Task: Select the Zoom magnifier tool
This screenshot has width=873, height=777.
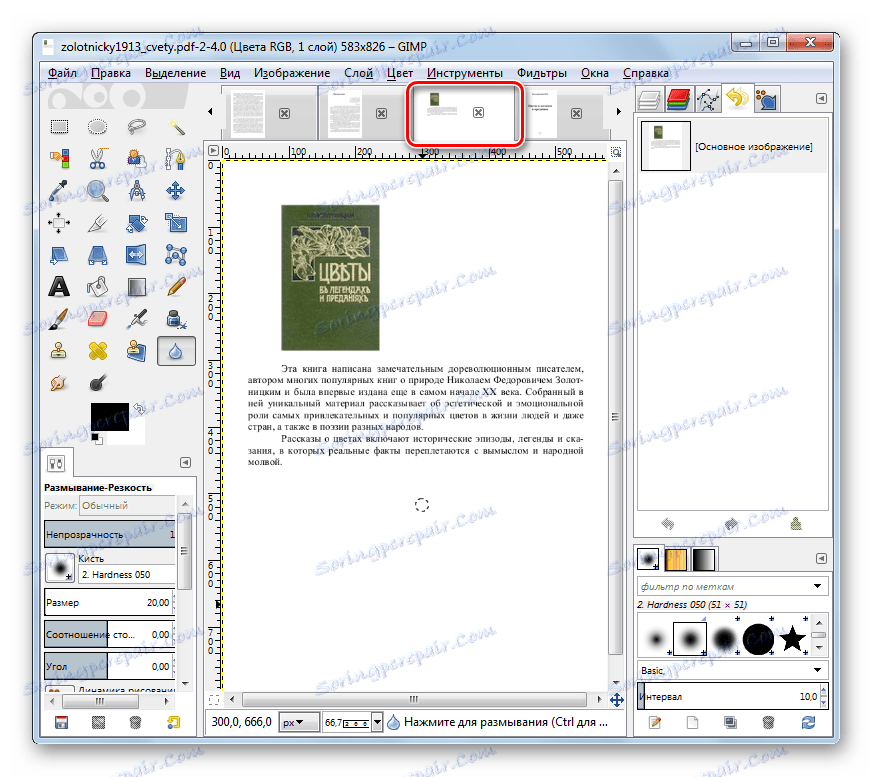Action: 97,191
